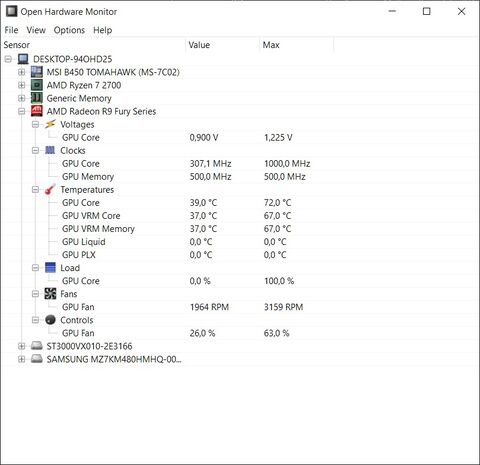Click the DESKTOP-94OHD25 computer icon
The width and height of the screenshot is (480, 465).
tap(23, 59)
